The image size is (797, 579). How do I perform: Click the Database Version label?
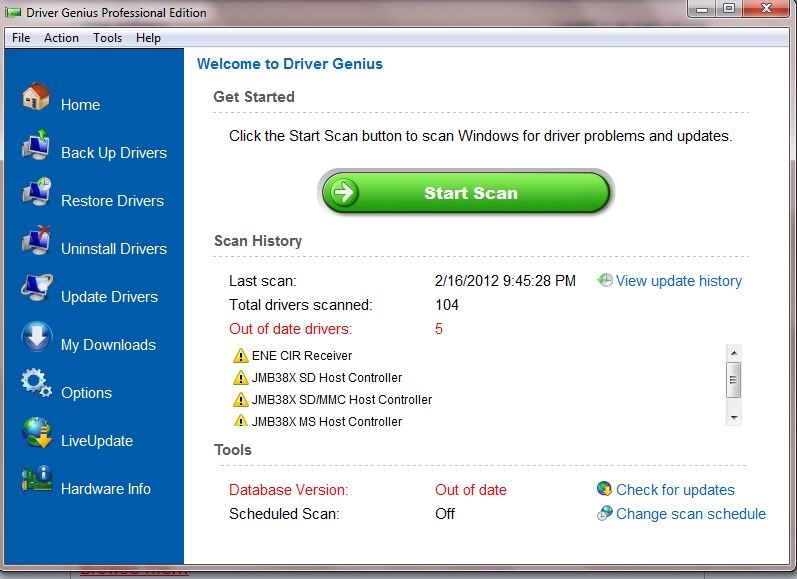point(288,490)
